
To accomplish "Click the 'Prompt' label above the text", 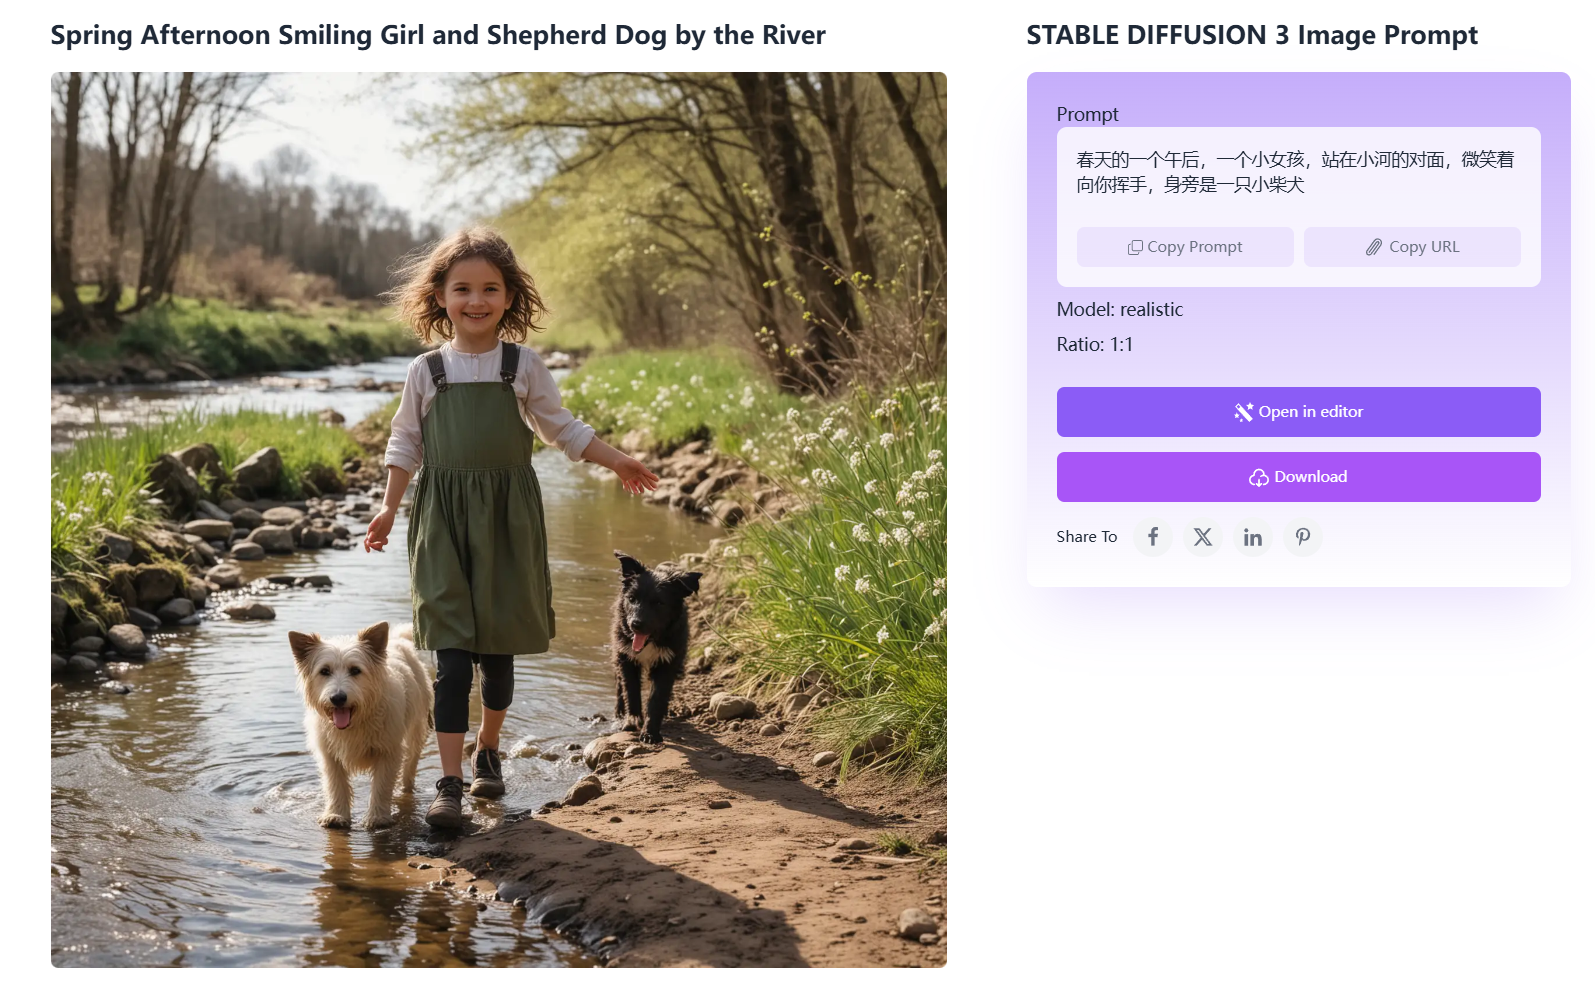I will click(x=1087, y=114).
